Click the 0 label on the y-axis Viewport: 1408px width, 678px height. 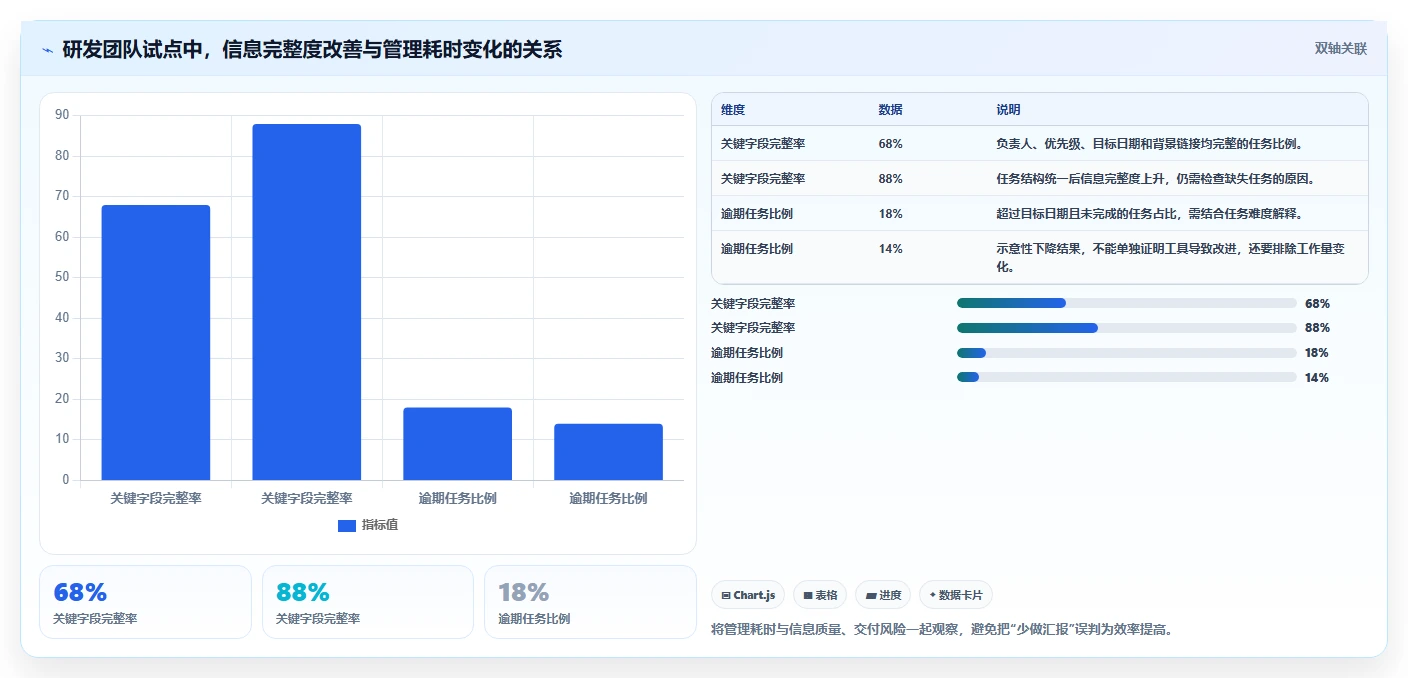pos(66,480)
